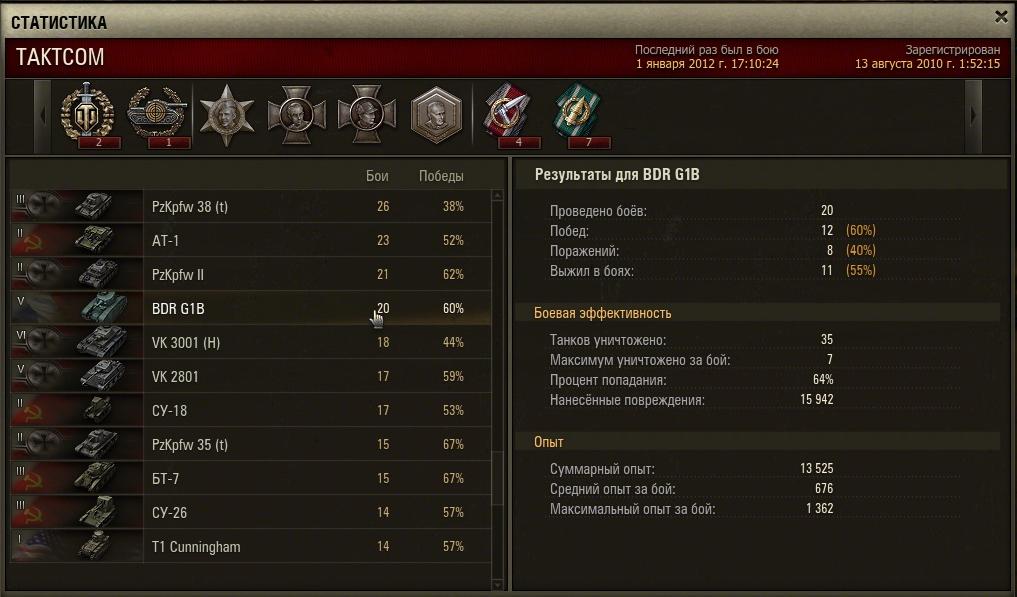Show the previous medals with the left arrow
Screen dimensions: 1017x597
pos(43,116)
